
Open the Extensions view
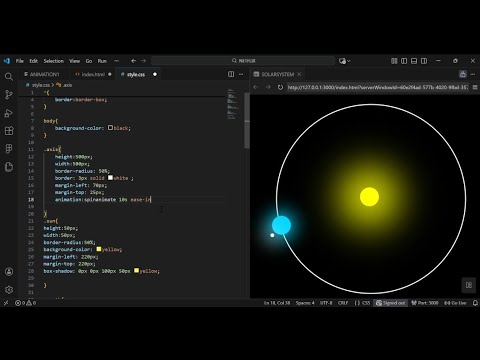(x=9, y=131)
